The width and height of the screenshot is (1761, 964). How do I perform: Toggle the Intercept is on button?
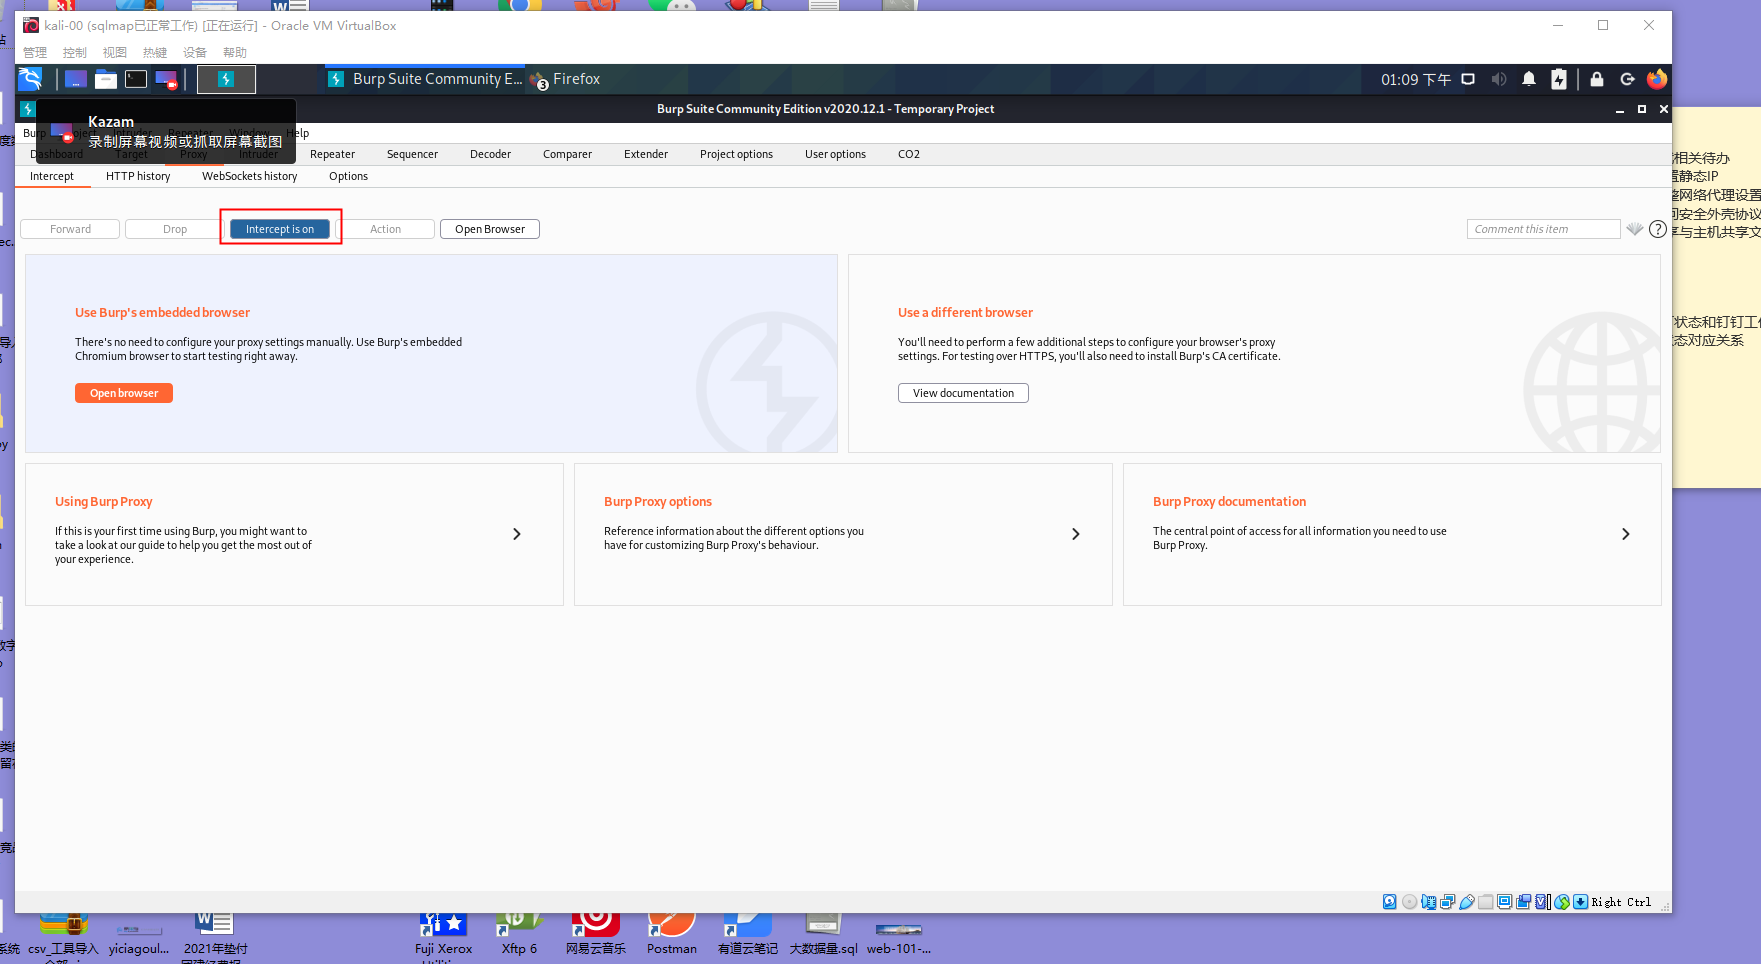point(280,229)
